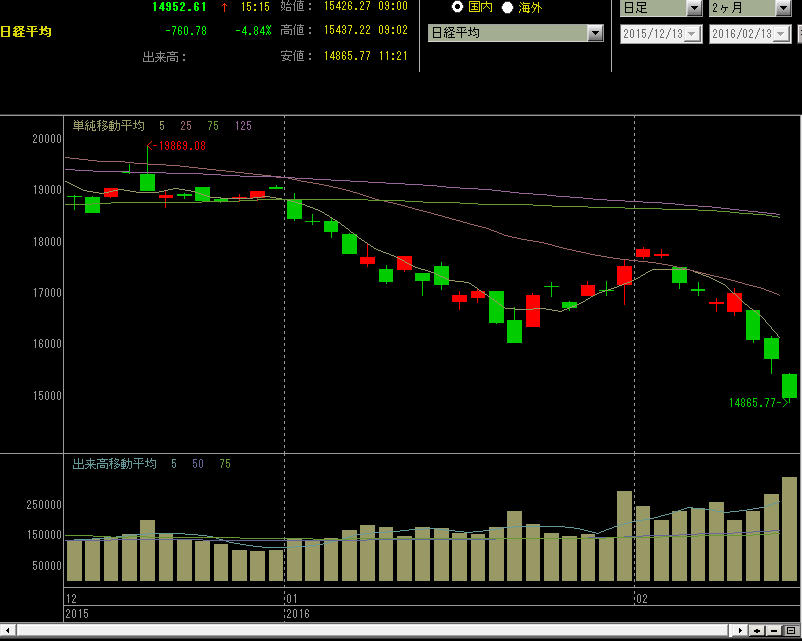This screenshot has width=802, height=641.
Task: Click the reset zoom button at bottom right
Action: (790, 631)
